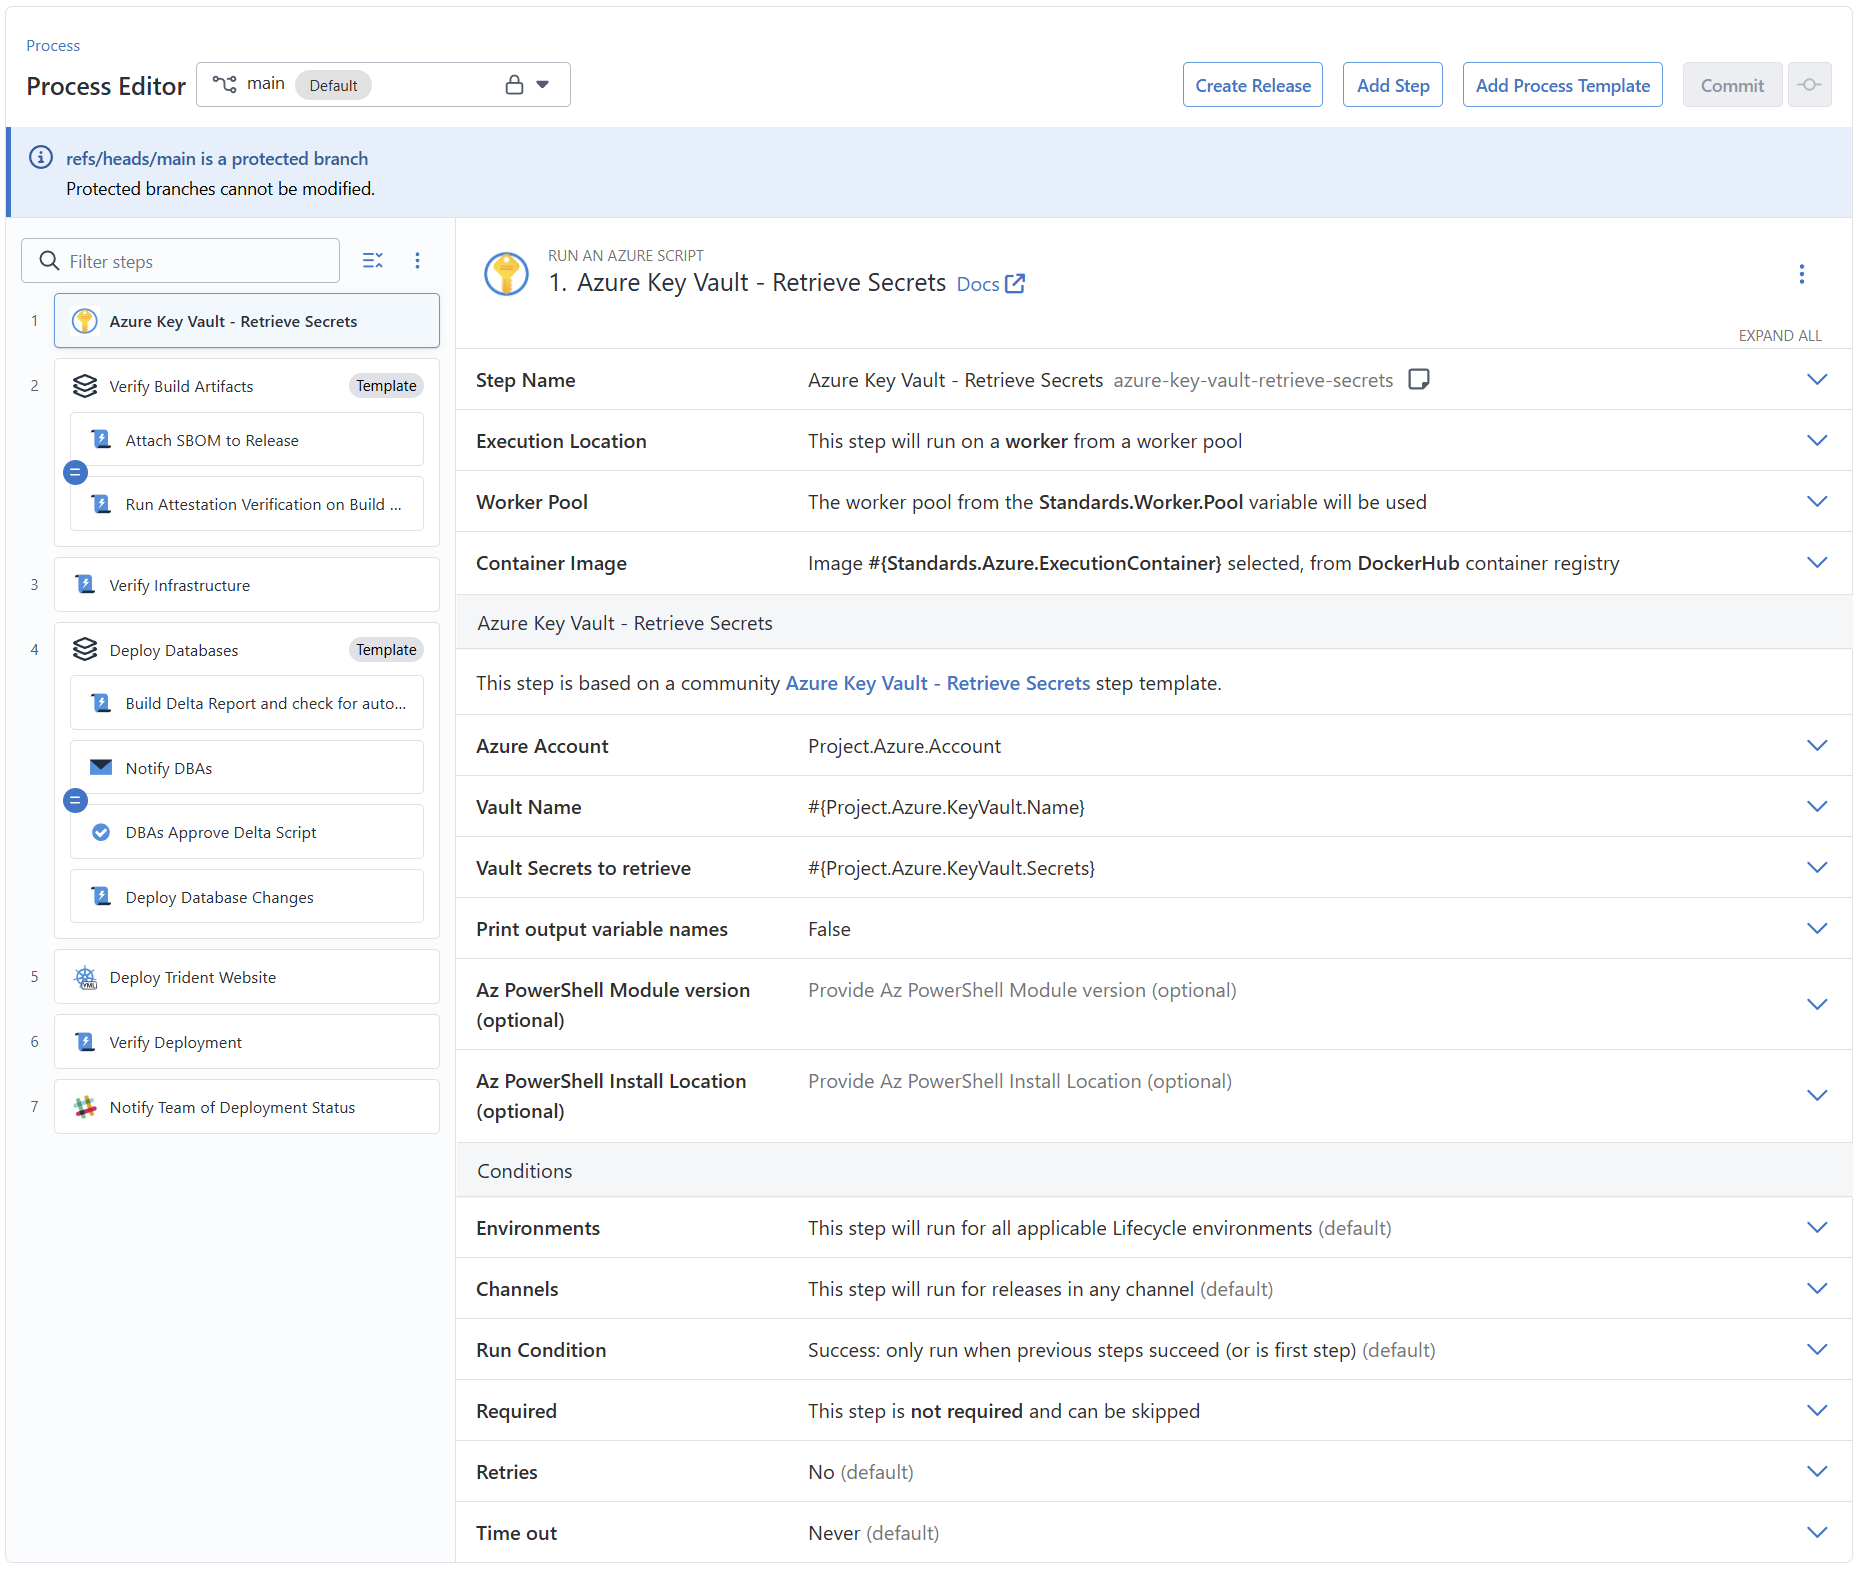The width and height of the screenshot is (1874, 1571).
Task: Open the Docs external link icon
Action: (1016, 283)
